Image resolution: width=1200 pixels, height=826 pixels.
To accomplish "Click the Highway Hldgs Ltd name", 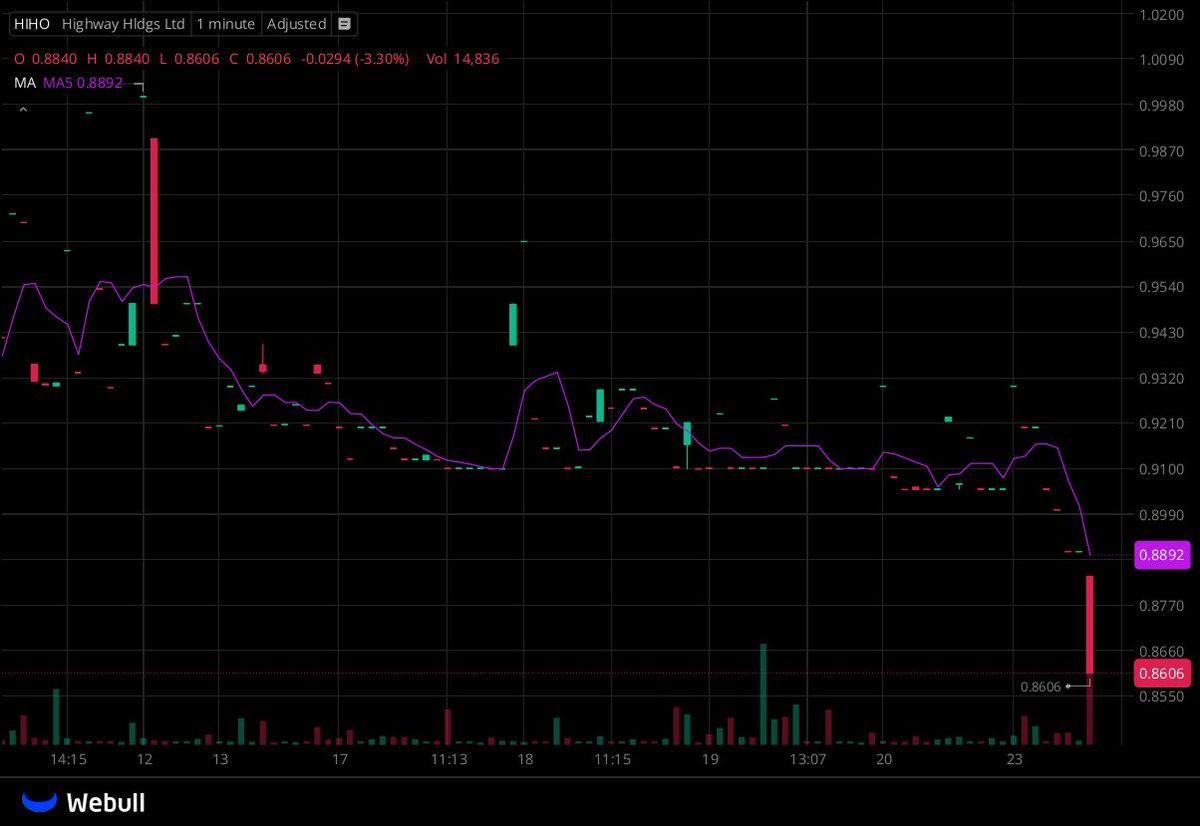I will point(123,24).
